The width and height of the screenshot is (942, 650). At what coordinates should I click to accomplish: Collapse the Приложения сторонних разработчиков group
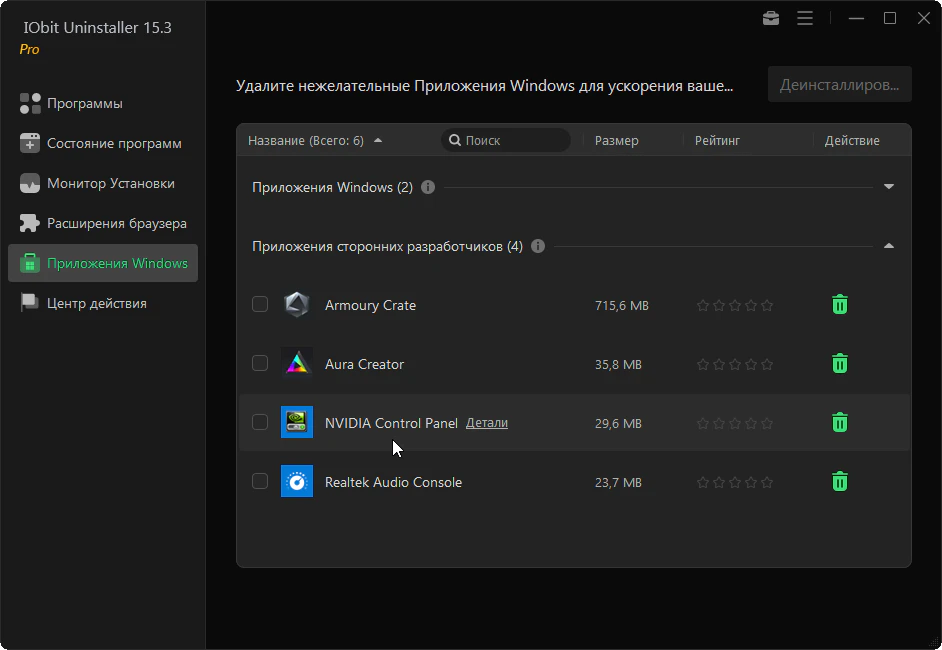(889, 246)
